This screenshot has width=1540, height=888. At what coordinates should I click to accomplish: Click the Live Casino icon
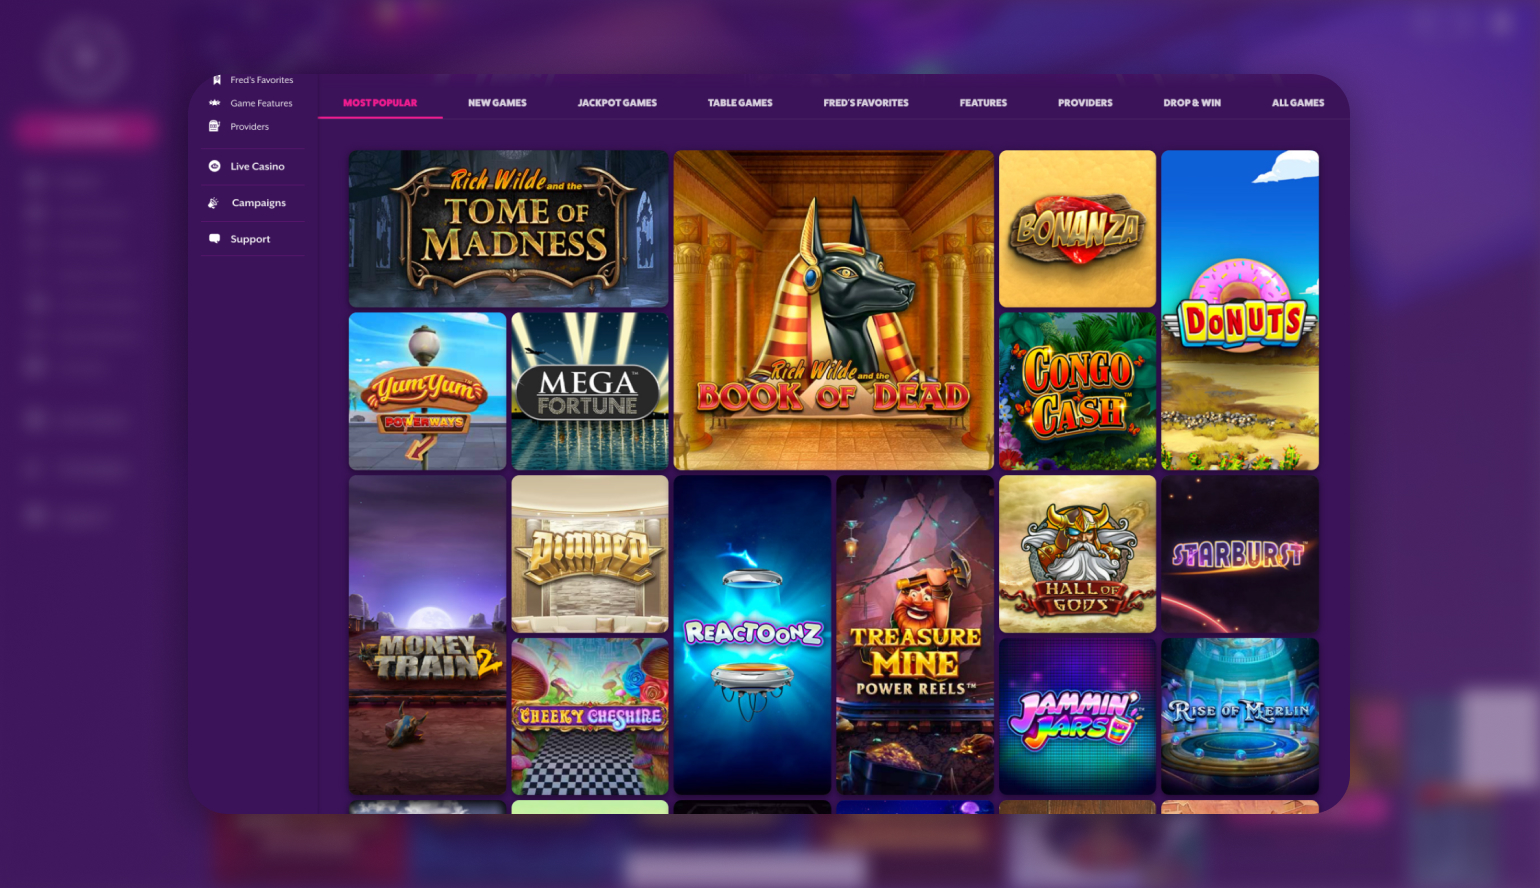click(214, 166)
